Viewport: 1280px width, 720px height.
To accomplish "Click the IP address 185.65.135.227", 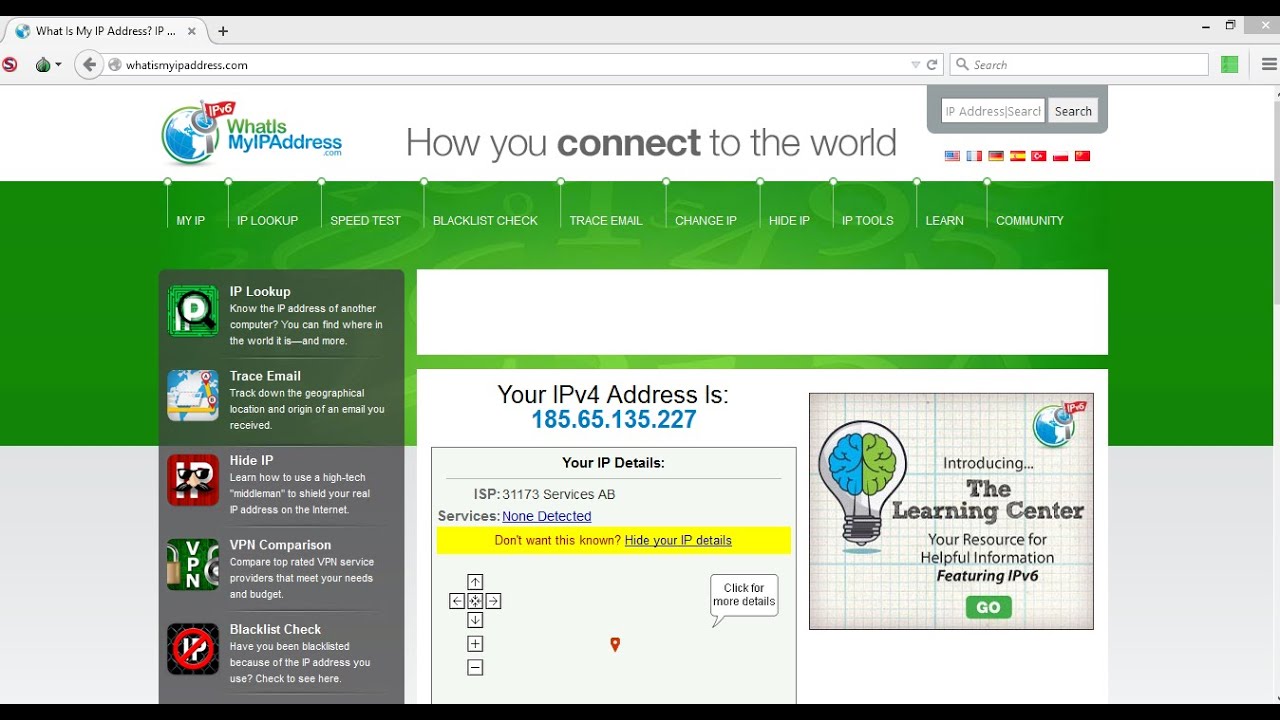I will coord(614,420).
